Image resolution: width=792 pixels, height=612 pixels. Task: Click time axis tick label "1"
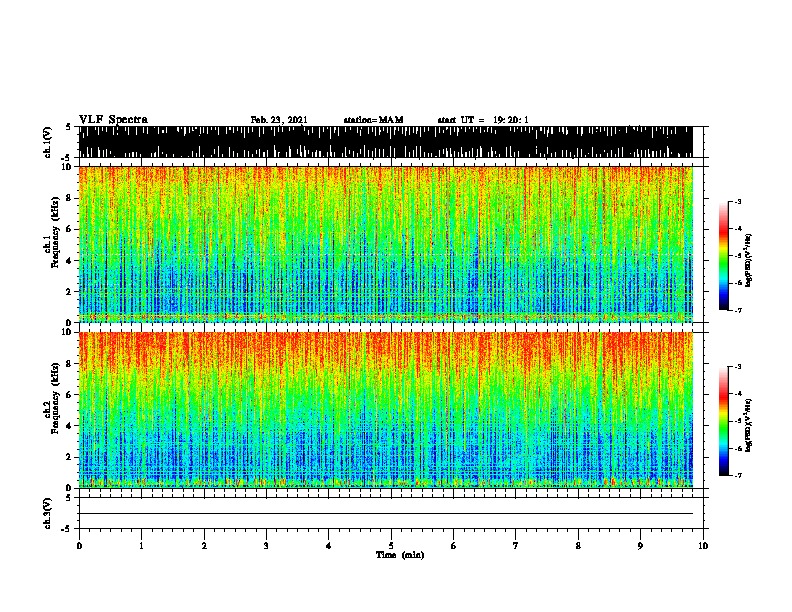pos(141,546)
